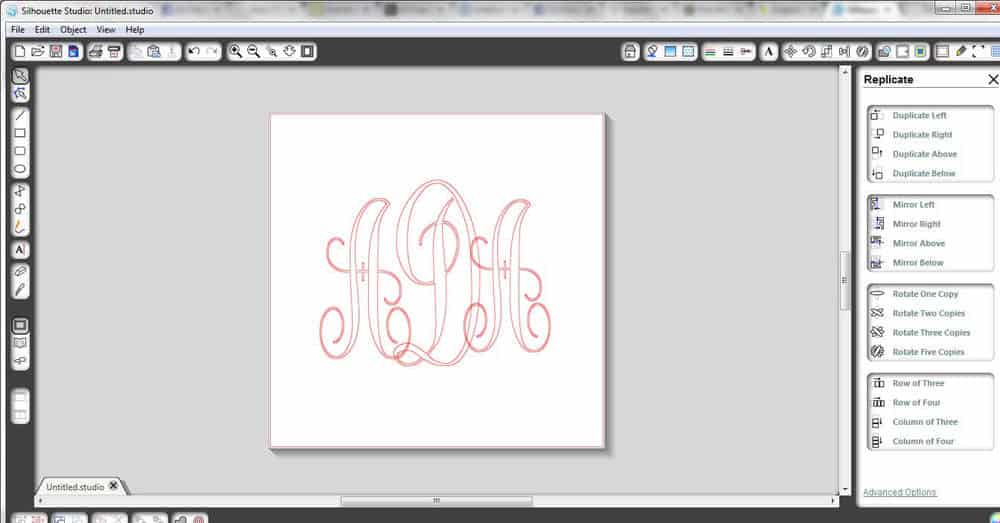This screenshot has height=523, width=1000.
Task: Apply Rotate Five Copies
Action: pyautogui.click(x=928, y=351)
